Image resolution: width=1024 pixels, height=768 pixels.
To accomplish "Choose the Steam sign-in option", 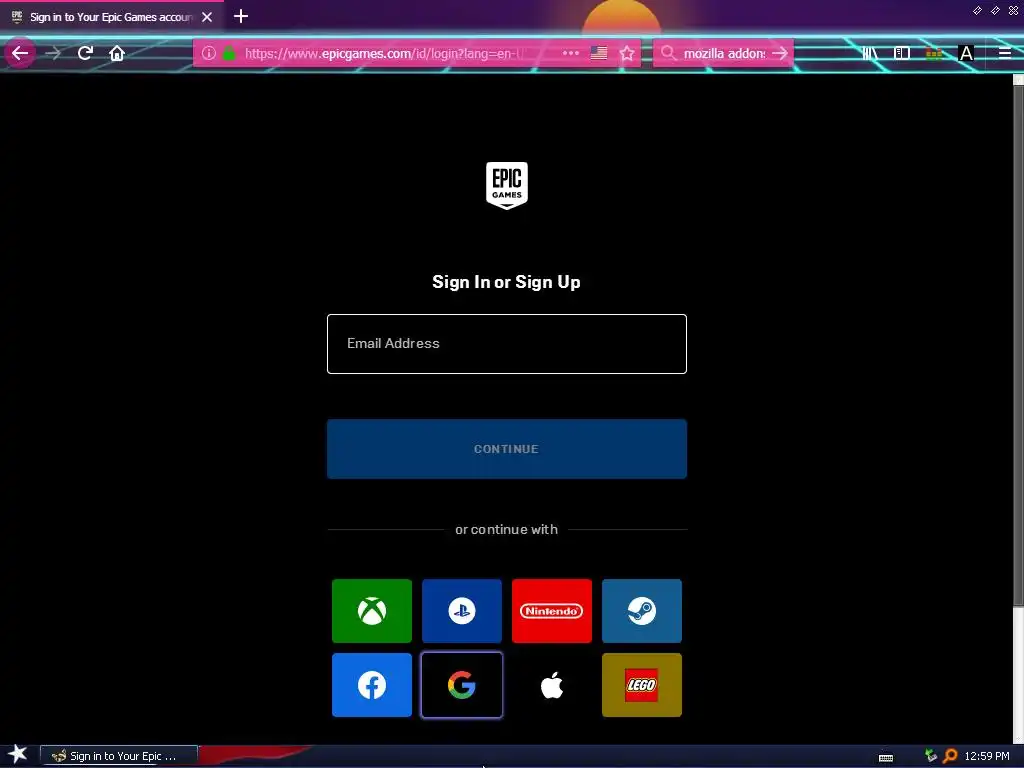I will point(642,611).
